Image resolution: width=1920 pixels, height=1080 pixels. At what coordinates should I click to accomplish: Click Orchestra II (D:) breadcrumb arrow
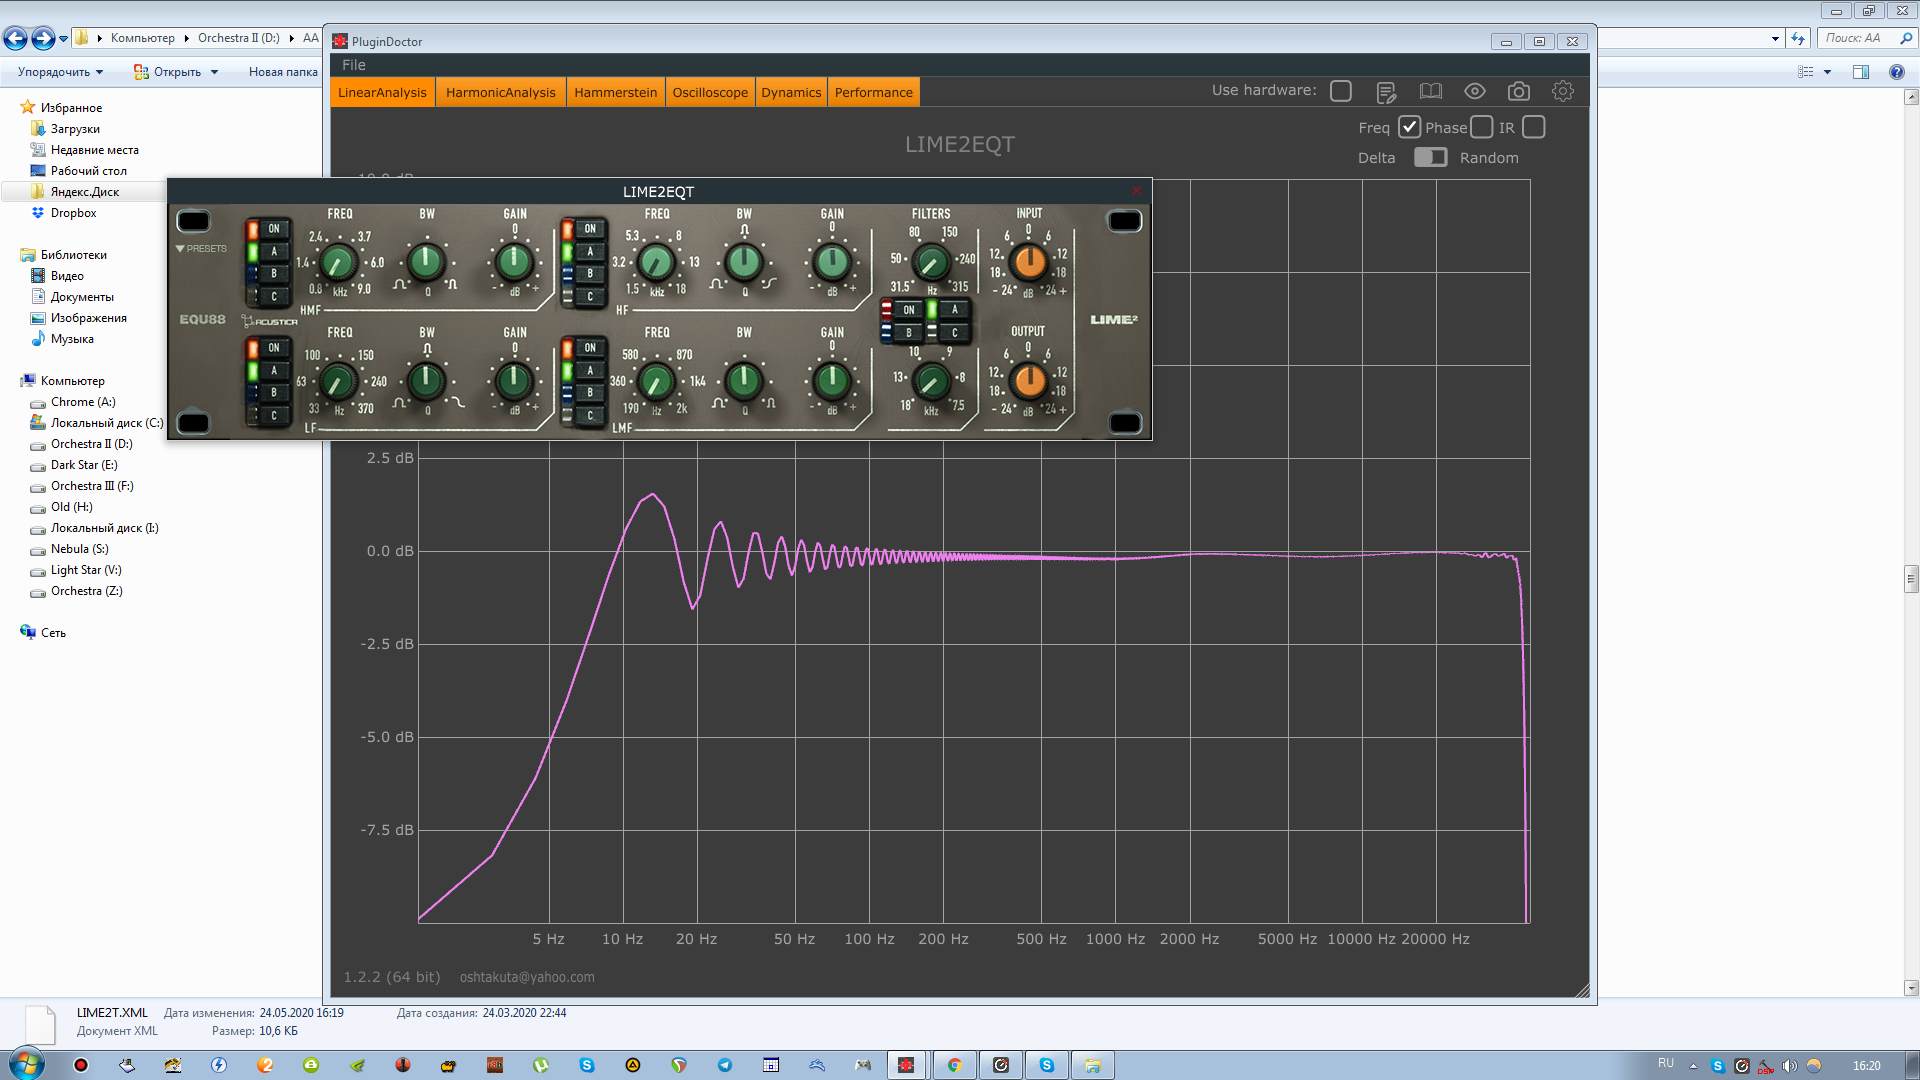coord(292,38)
